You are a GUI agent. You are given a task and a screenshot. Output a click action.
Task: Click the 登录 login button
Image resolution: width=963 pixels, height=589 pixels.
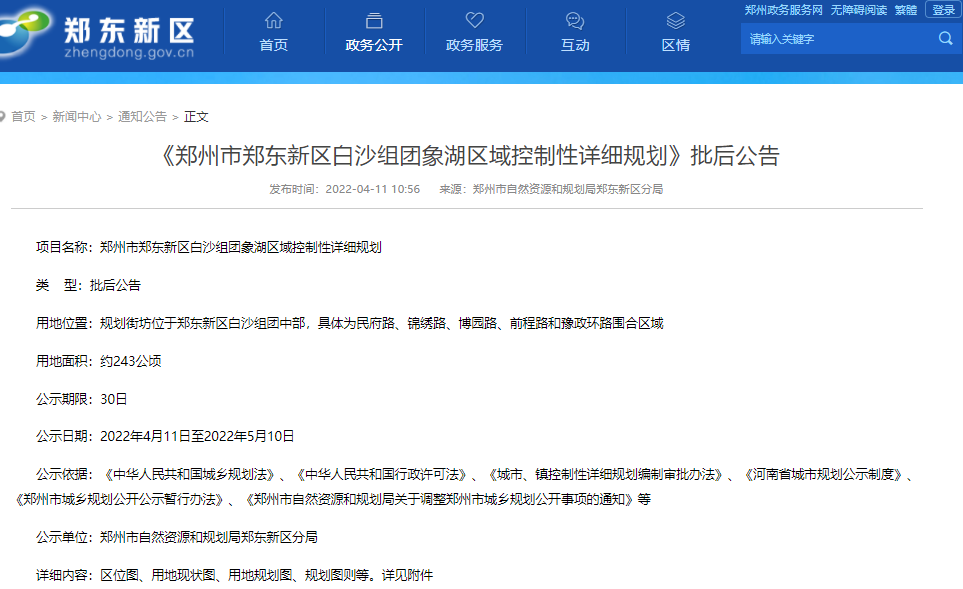click(x=943, y=10)
